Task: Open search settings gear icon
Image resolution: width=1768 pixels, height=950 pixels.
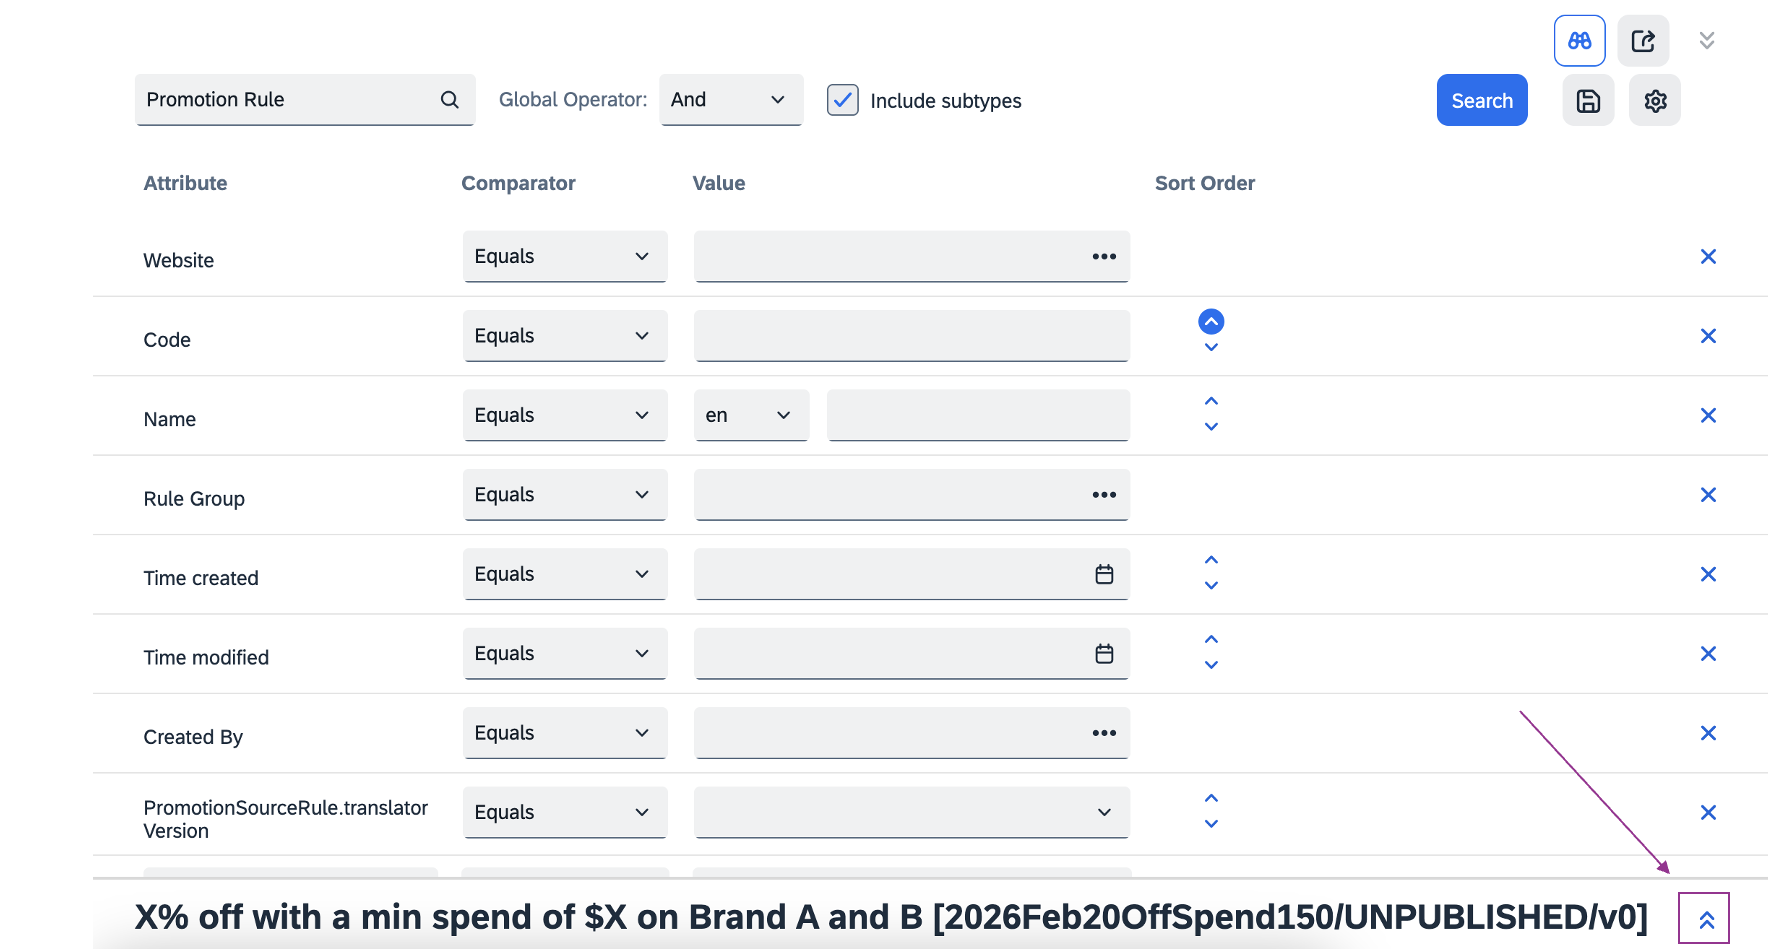Action: 1655,101
